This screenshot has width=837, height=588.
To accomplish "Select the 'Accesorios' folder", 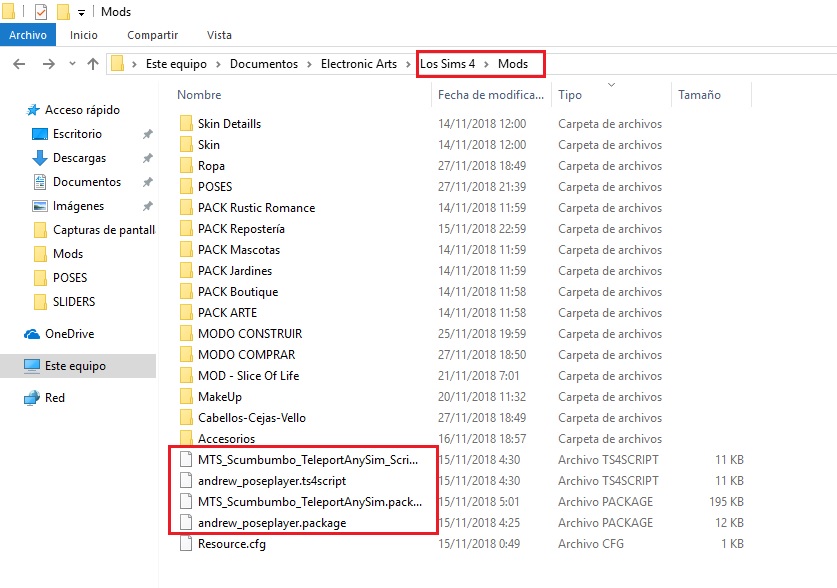I will tap(226, 439).
